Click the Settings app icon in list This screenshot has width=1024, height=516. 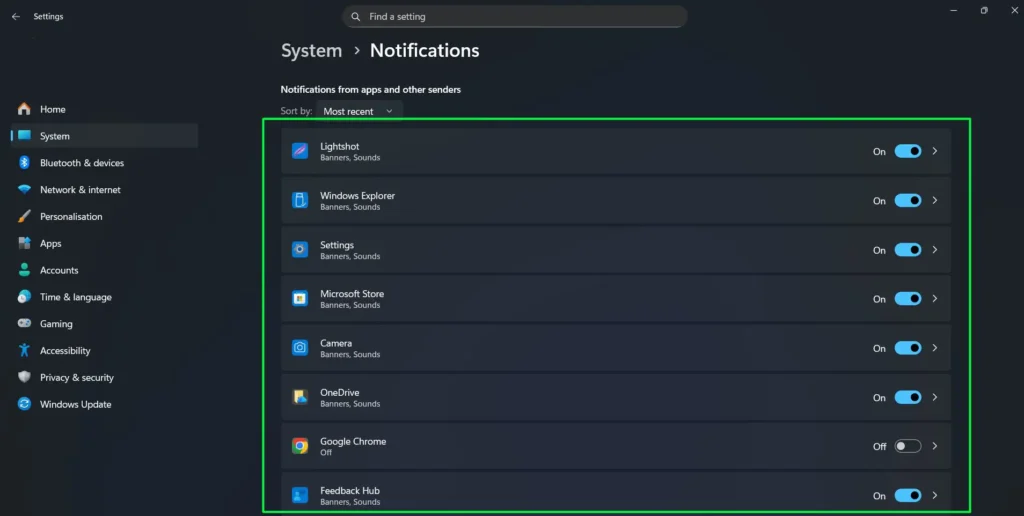pyautogui.click(x=300, y=250)
